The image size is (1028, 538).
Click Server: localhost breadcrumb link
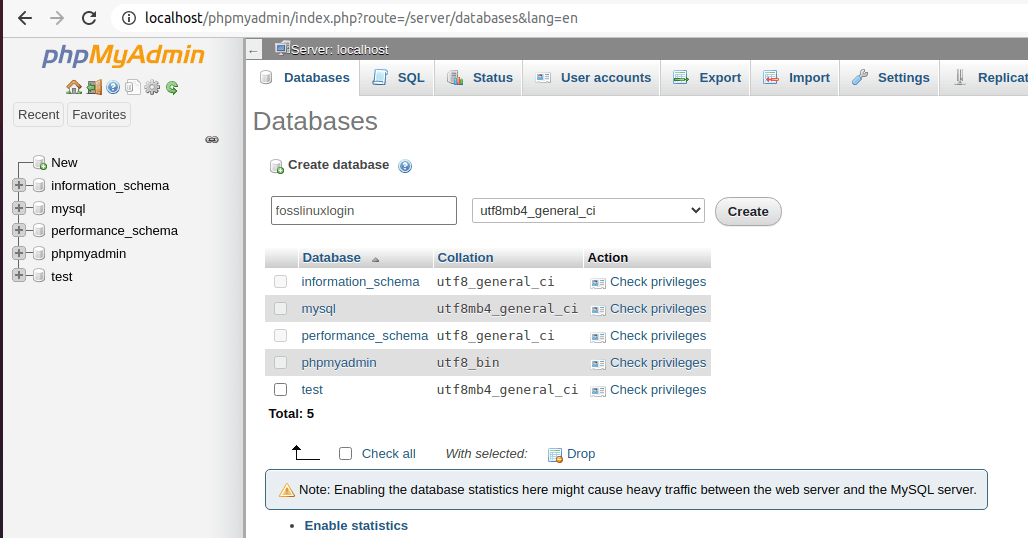[340, 50]
